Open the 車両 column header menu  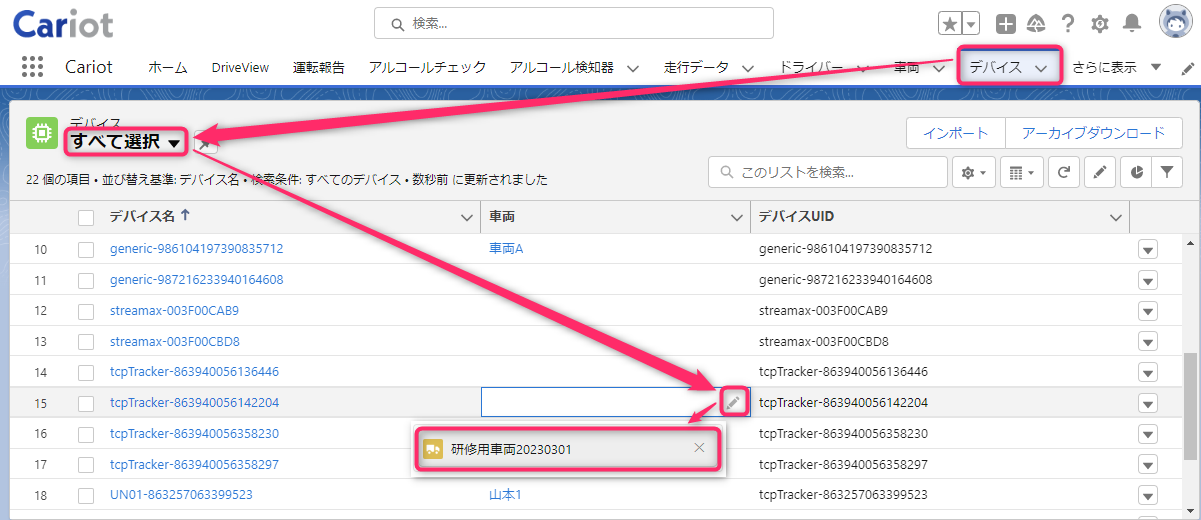coord(737,217)
